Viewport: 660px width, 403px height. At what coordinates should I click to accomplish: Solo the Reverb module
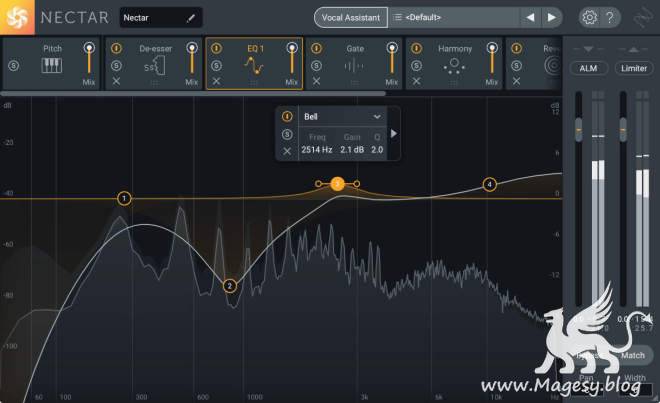[x=516, y=66]
